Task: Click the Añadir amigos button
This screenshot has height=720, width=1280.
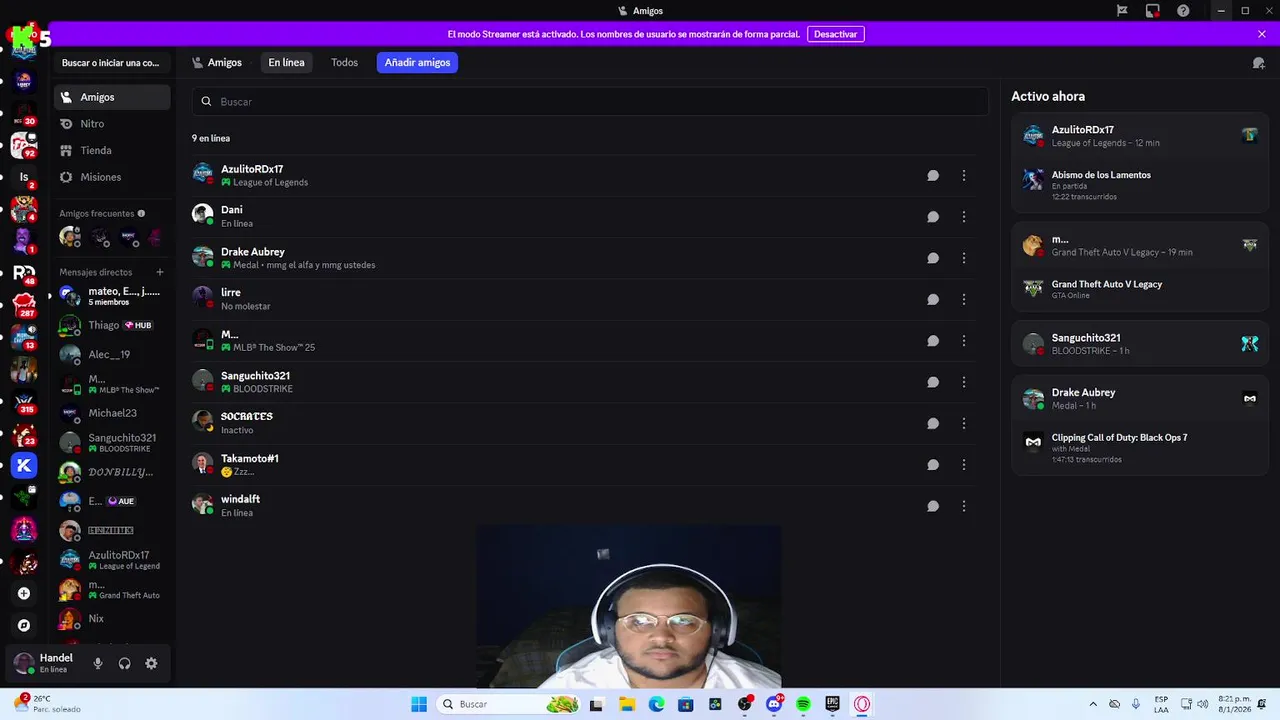Action: pos(417,62)
